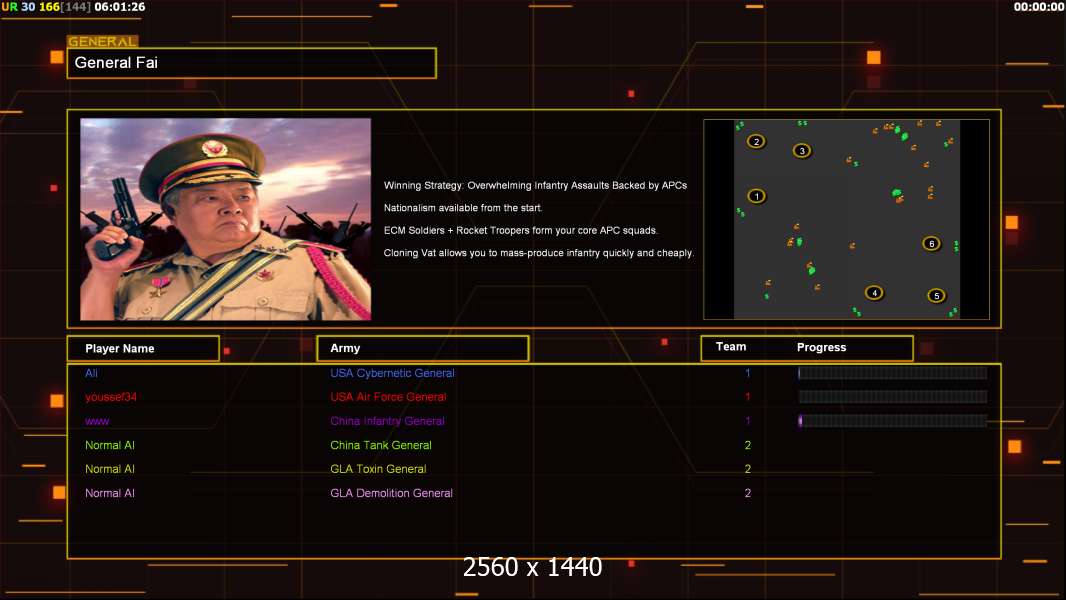
Task: Select start position marker 3 on minimap
Action: pyautogui.click(x=802, y=151)
